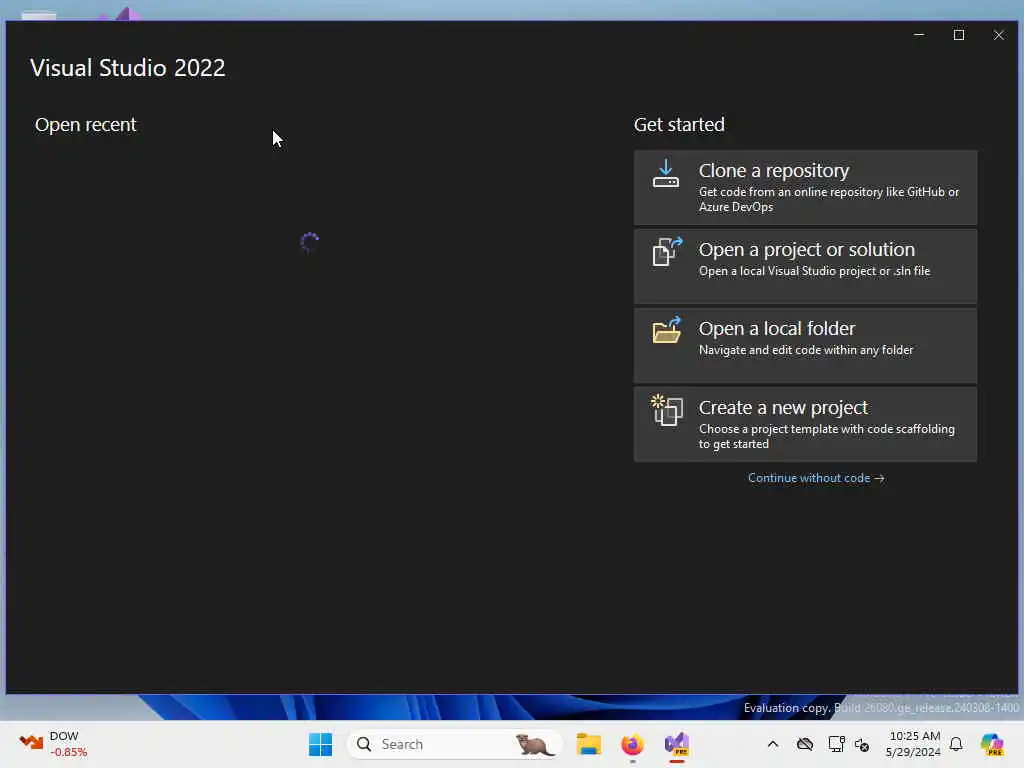Click the Visual Studio taskbar icon
Viewport: 1024px width, 768px height.
click(x=677, y=744)
